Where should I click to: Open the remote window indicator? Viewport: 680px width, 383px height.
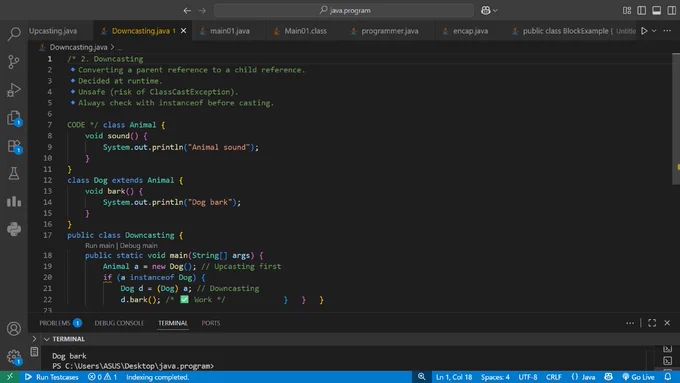tap(10, 377)
